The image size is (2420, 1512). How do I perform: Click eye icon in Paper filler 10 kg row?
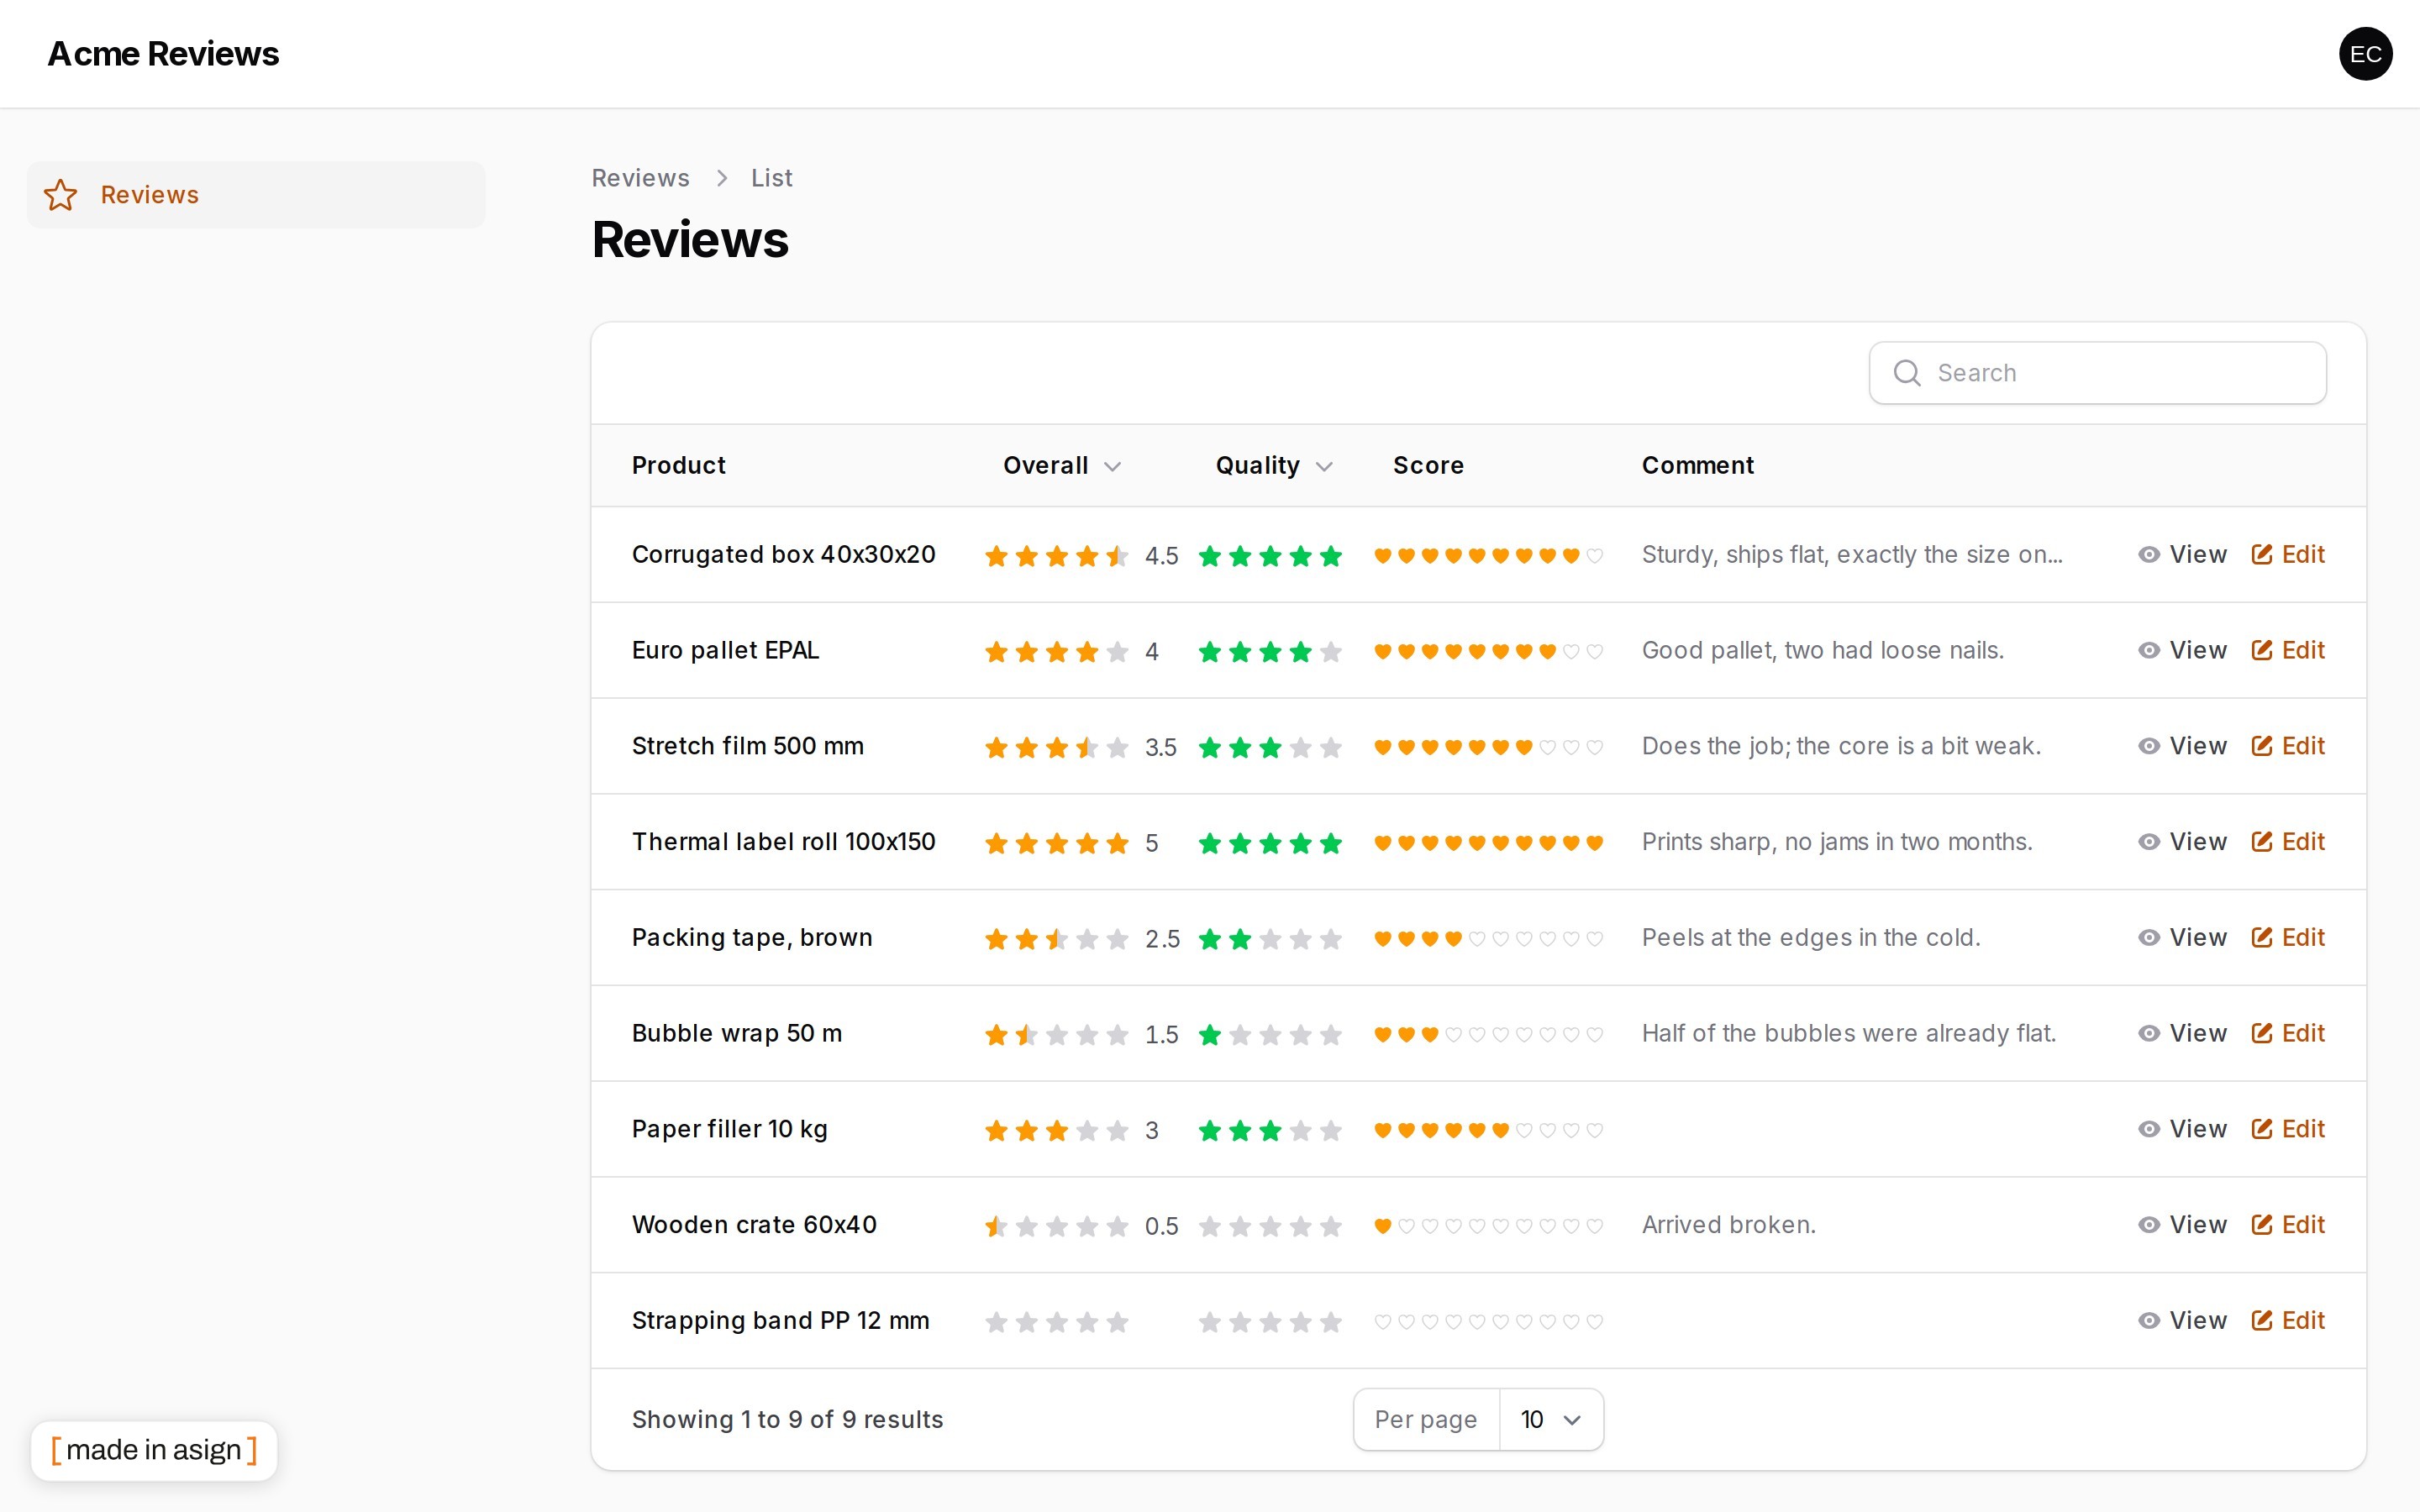[2148, 1130]
